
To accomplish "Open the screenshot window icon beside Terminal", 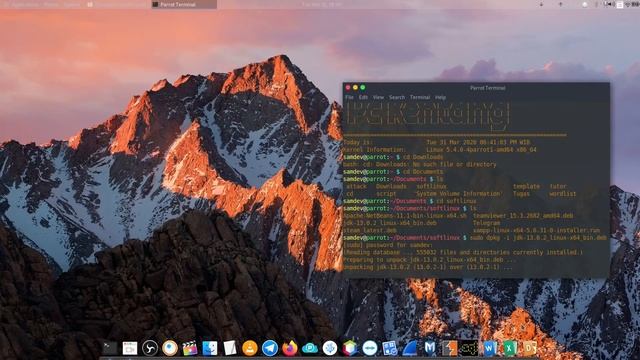I will [130, 348].
